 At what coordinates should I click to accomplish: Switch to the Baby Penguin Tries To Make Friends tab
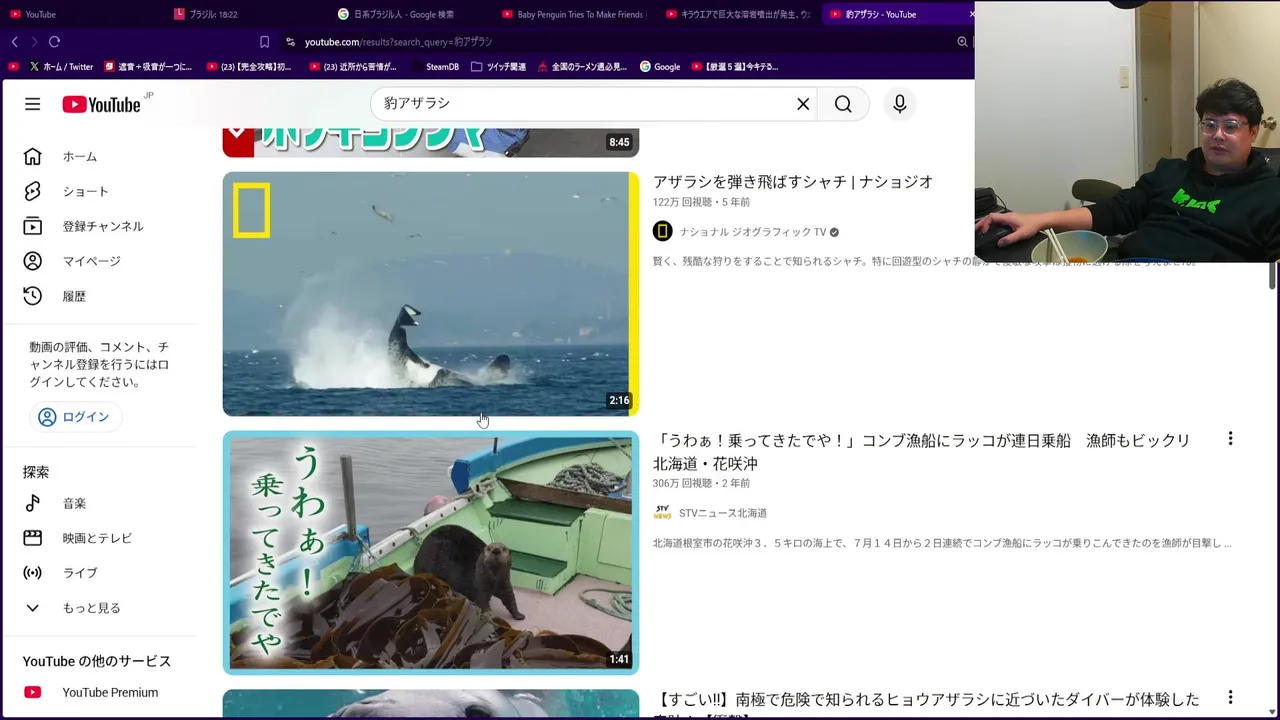(x=572, y=14)
